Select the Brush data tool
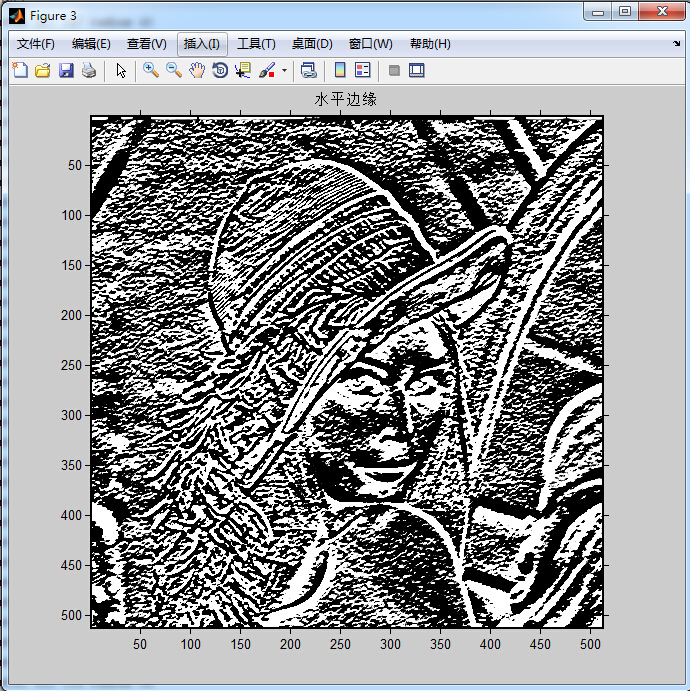Screen dimensions: 690x691 [x=267, y=70]
